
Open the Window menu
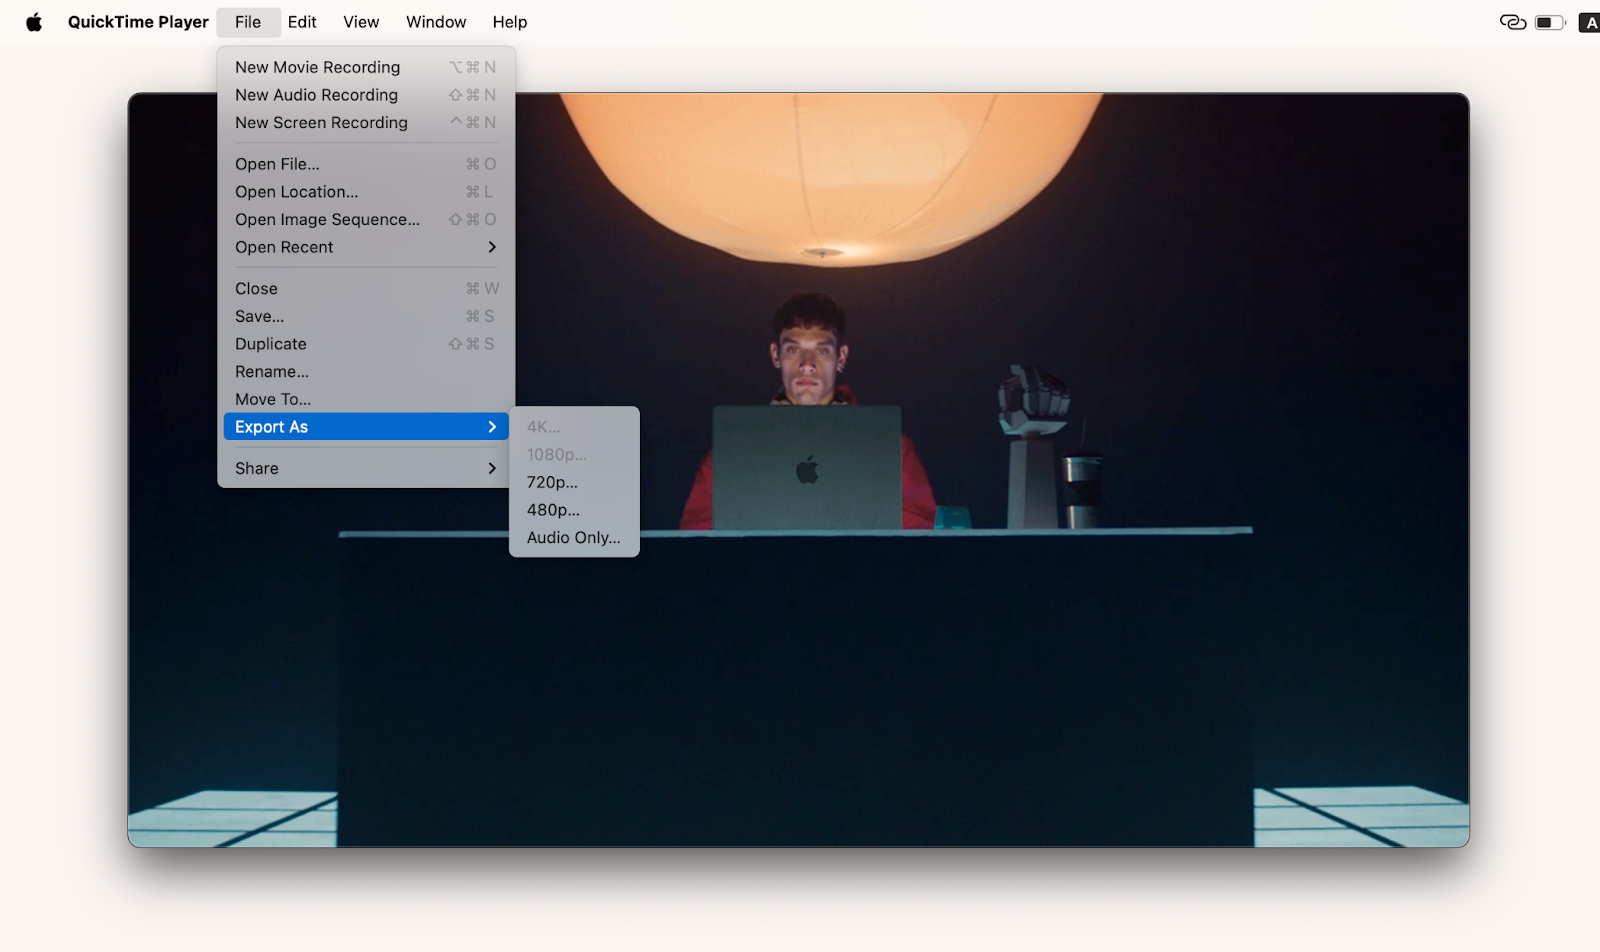pyautogui.click(x=435, y=21)
